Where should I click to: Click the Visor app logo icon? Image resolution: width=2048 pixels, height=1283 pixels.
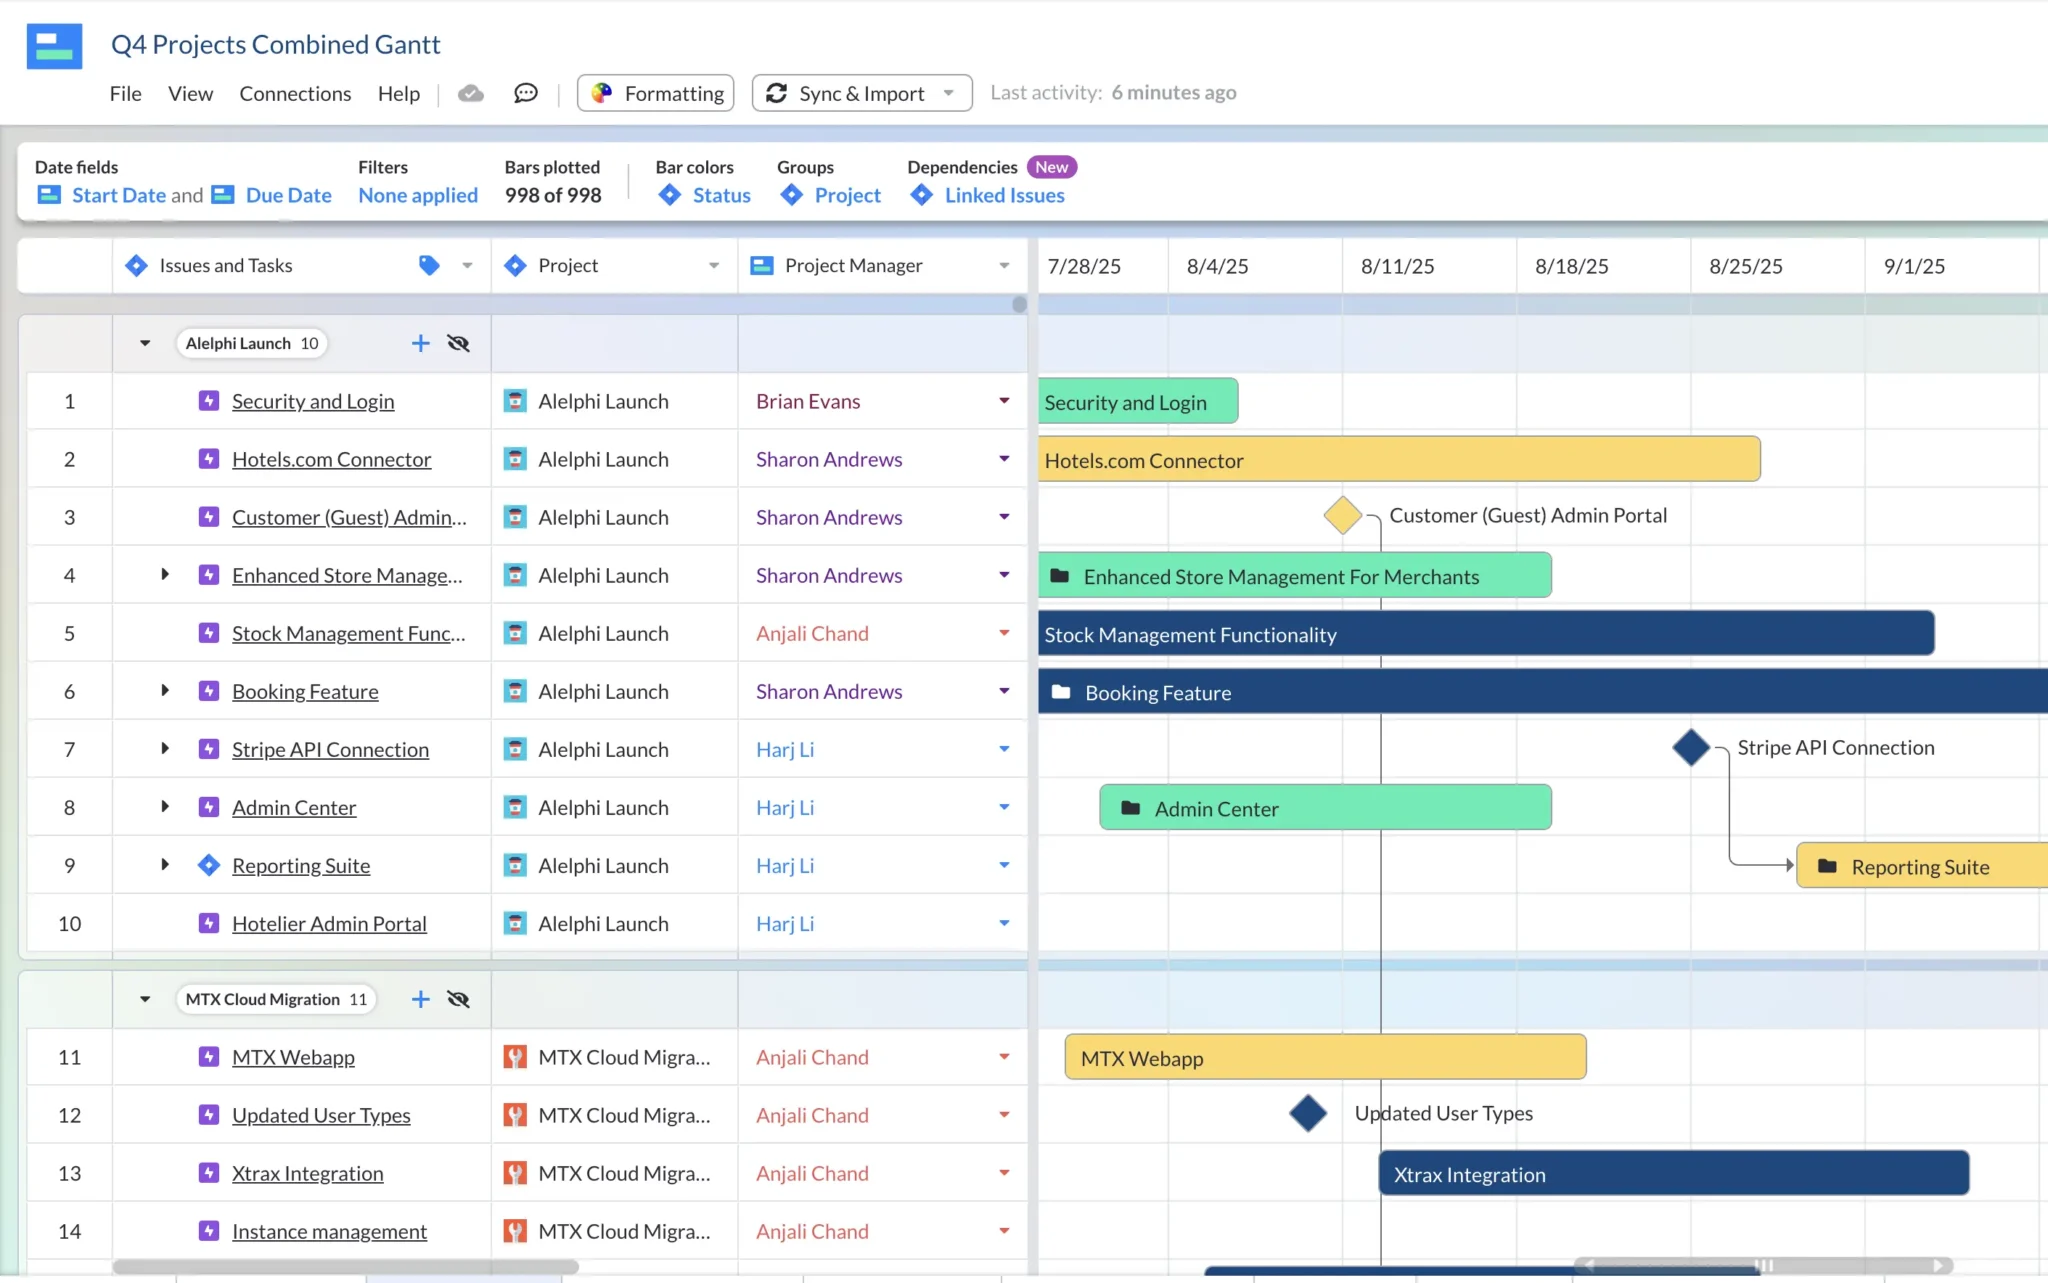click(x=54, y=46)
